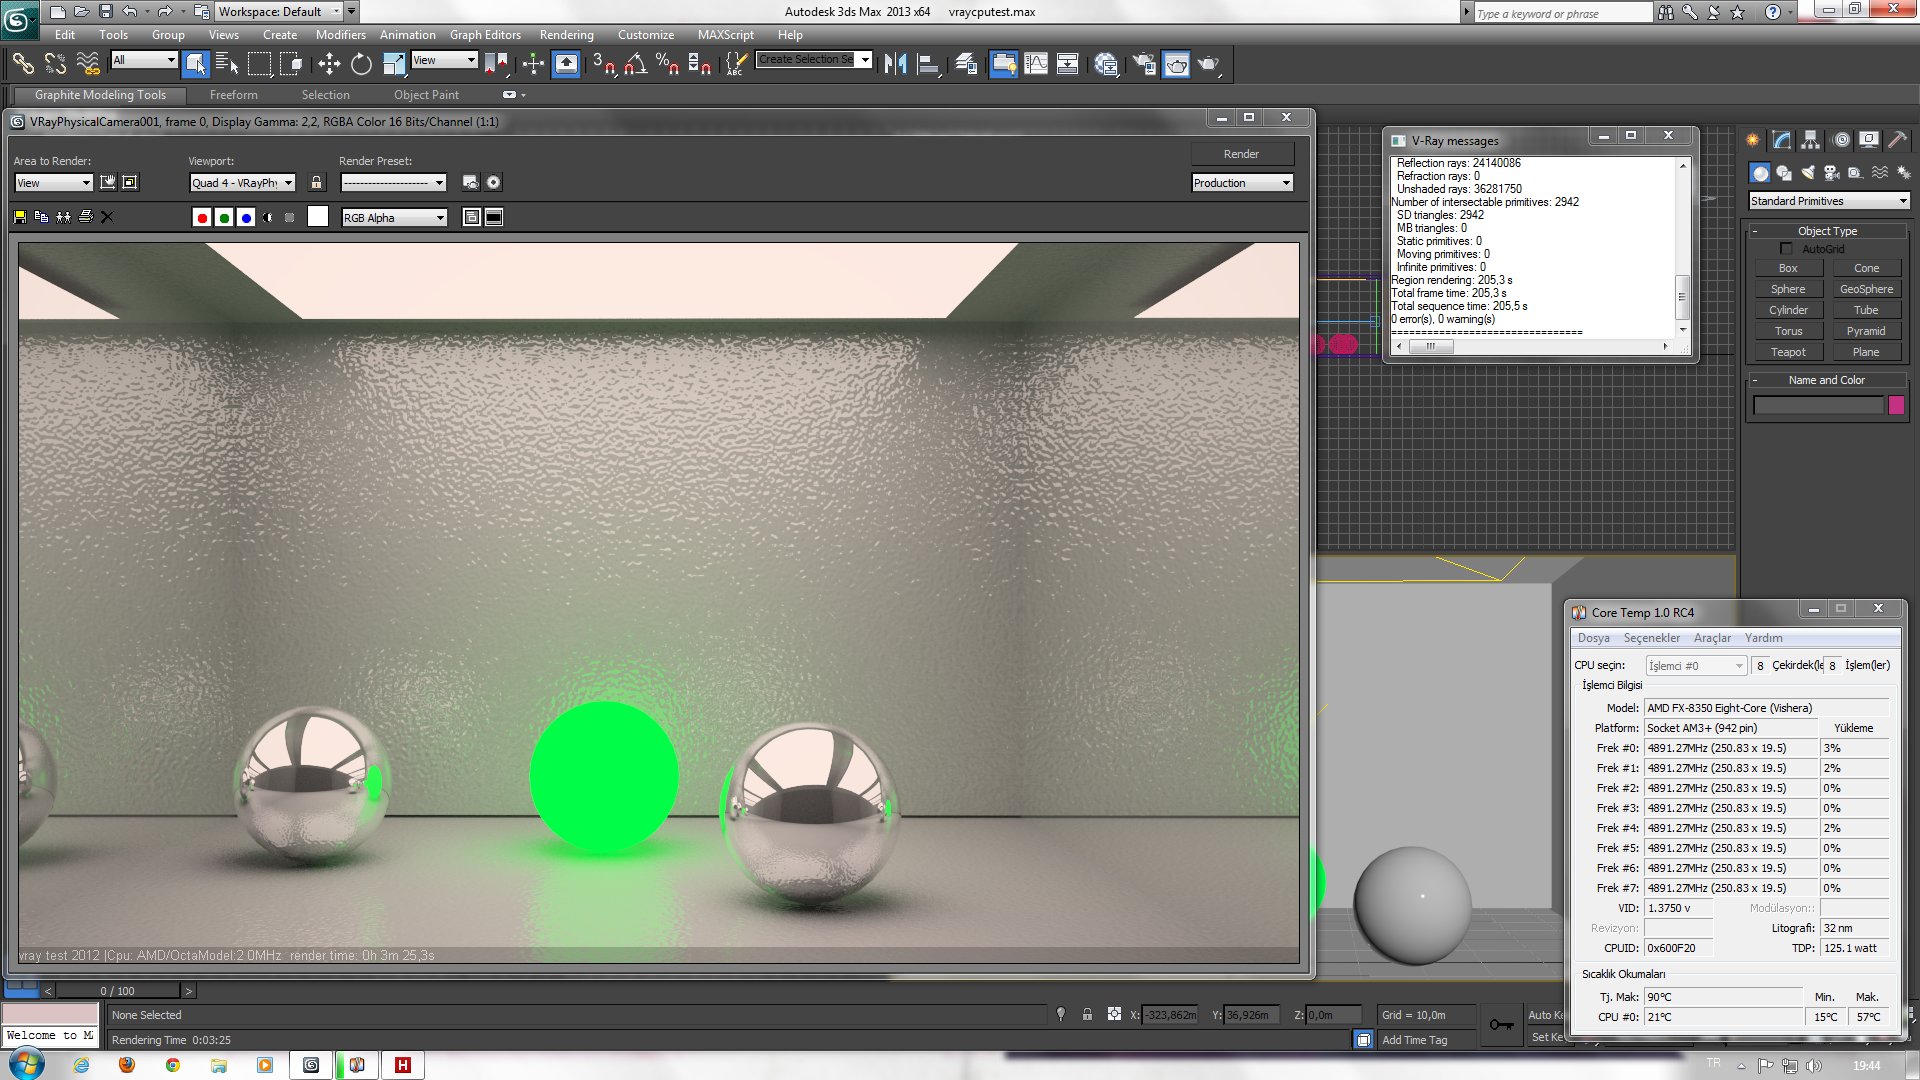Toggle the alpha channel display
The height and width of the screenshot is (1080, 1920).
pos(268,217)
